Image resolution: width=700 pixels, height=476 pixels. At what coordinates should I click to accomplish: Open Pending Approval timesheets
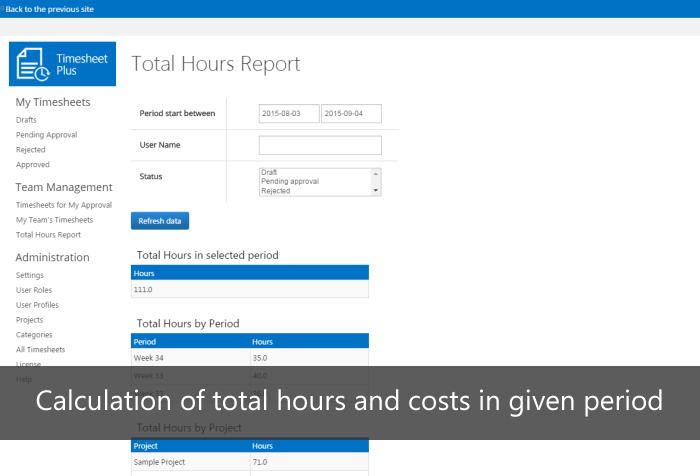[46, 135]
